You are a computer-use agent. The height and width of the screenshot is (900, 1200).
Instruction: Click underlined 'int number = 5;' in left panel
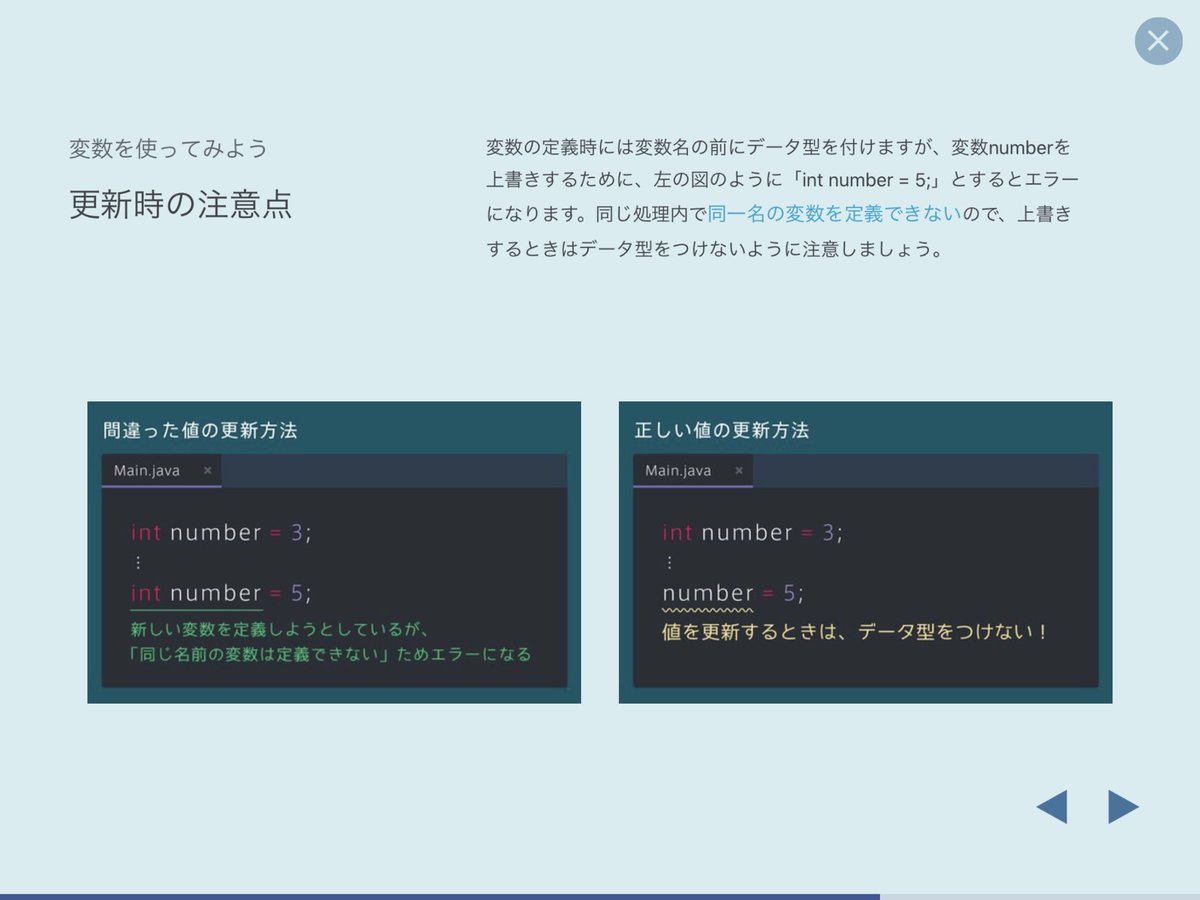point(221,593)
